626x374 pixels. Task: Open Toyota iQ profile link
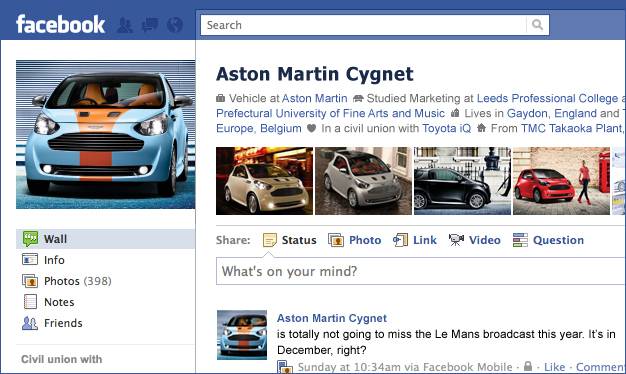[447, 129]
